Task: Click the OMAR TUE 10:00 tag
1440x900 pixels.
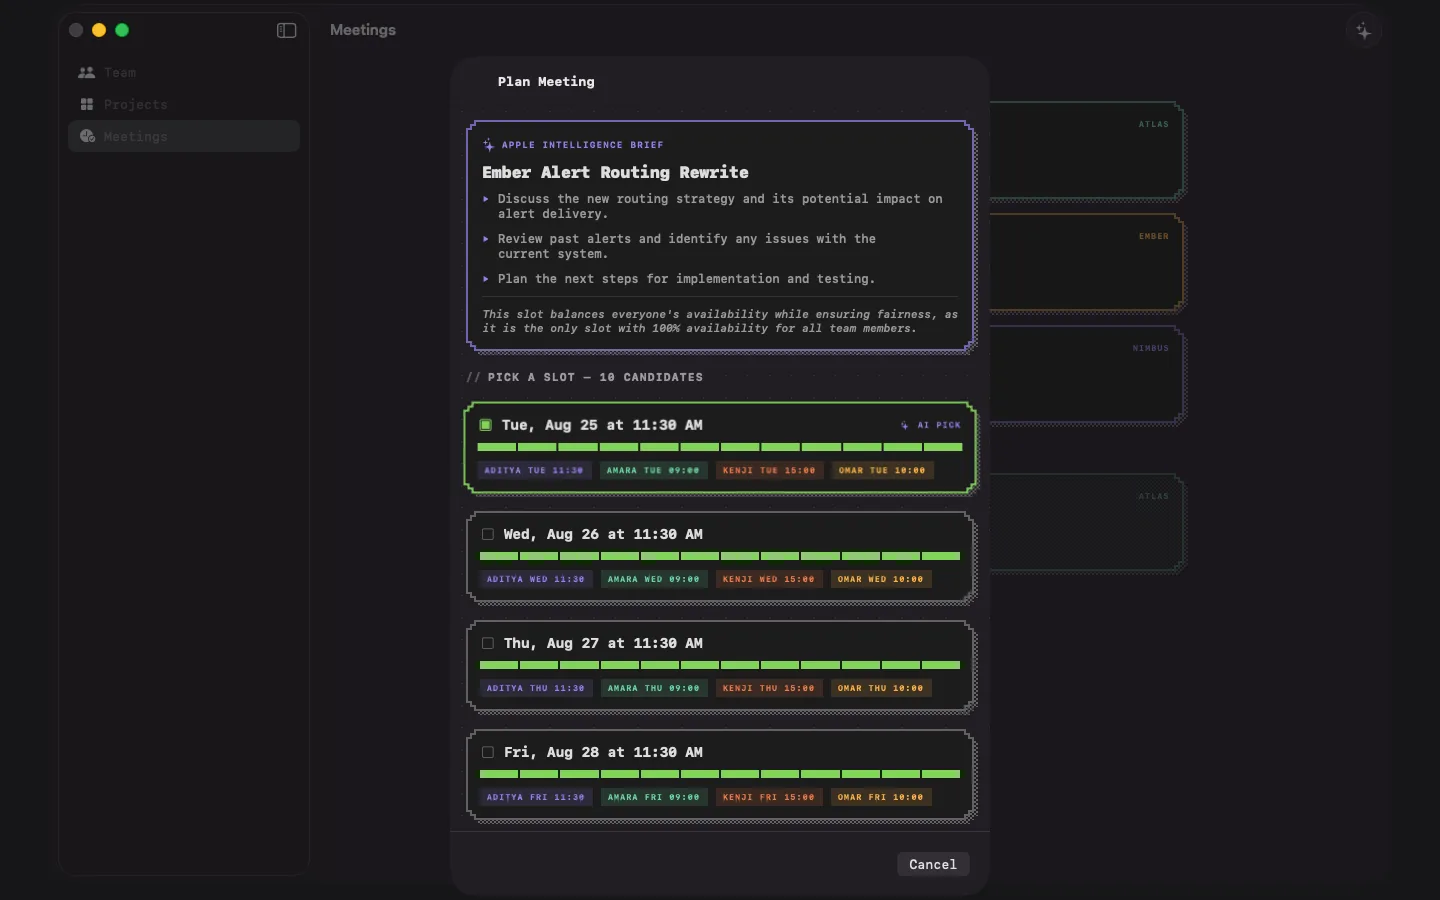Action: pyautogui.click(x=882, y=470)
